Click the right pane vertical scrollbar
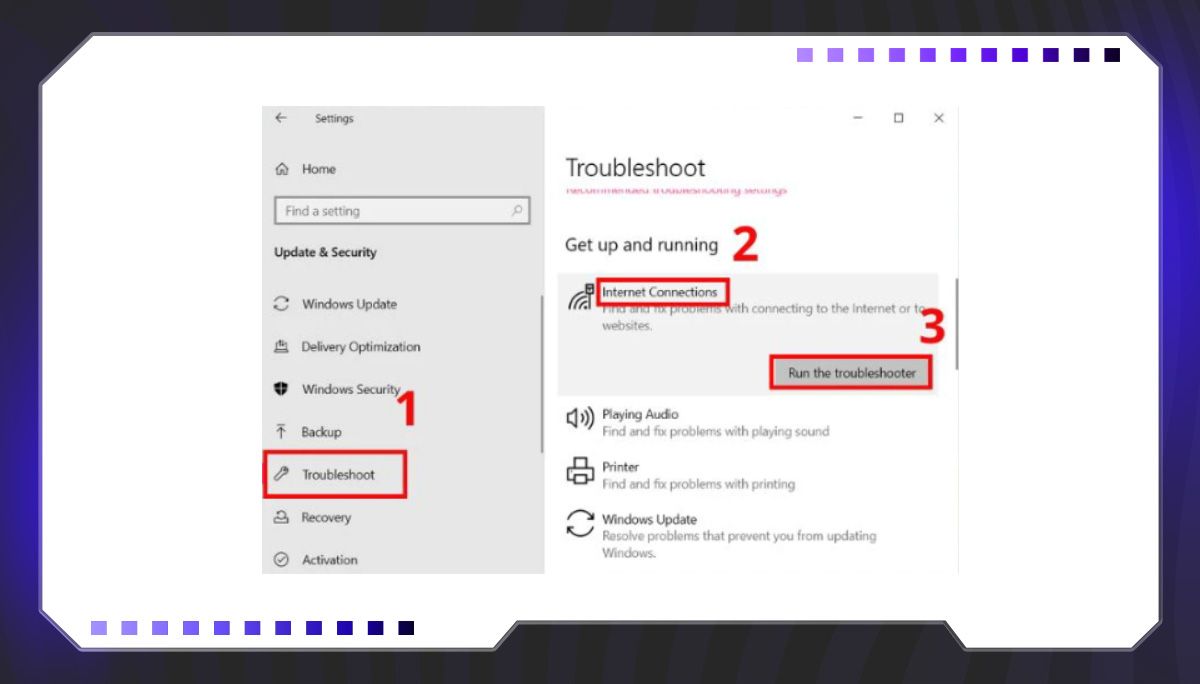 957,324
